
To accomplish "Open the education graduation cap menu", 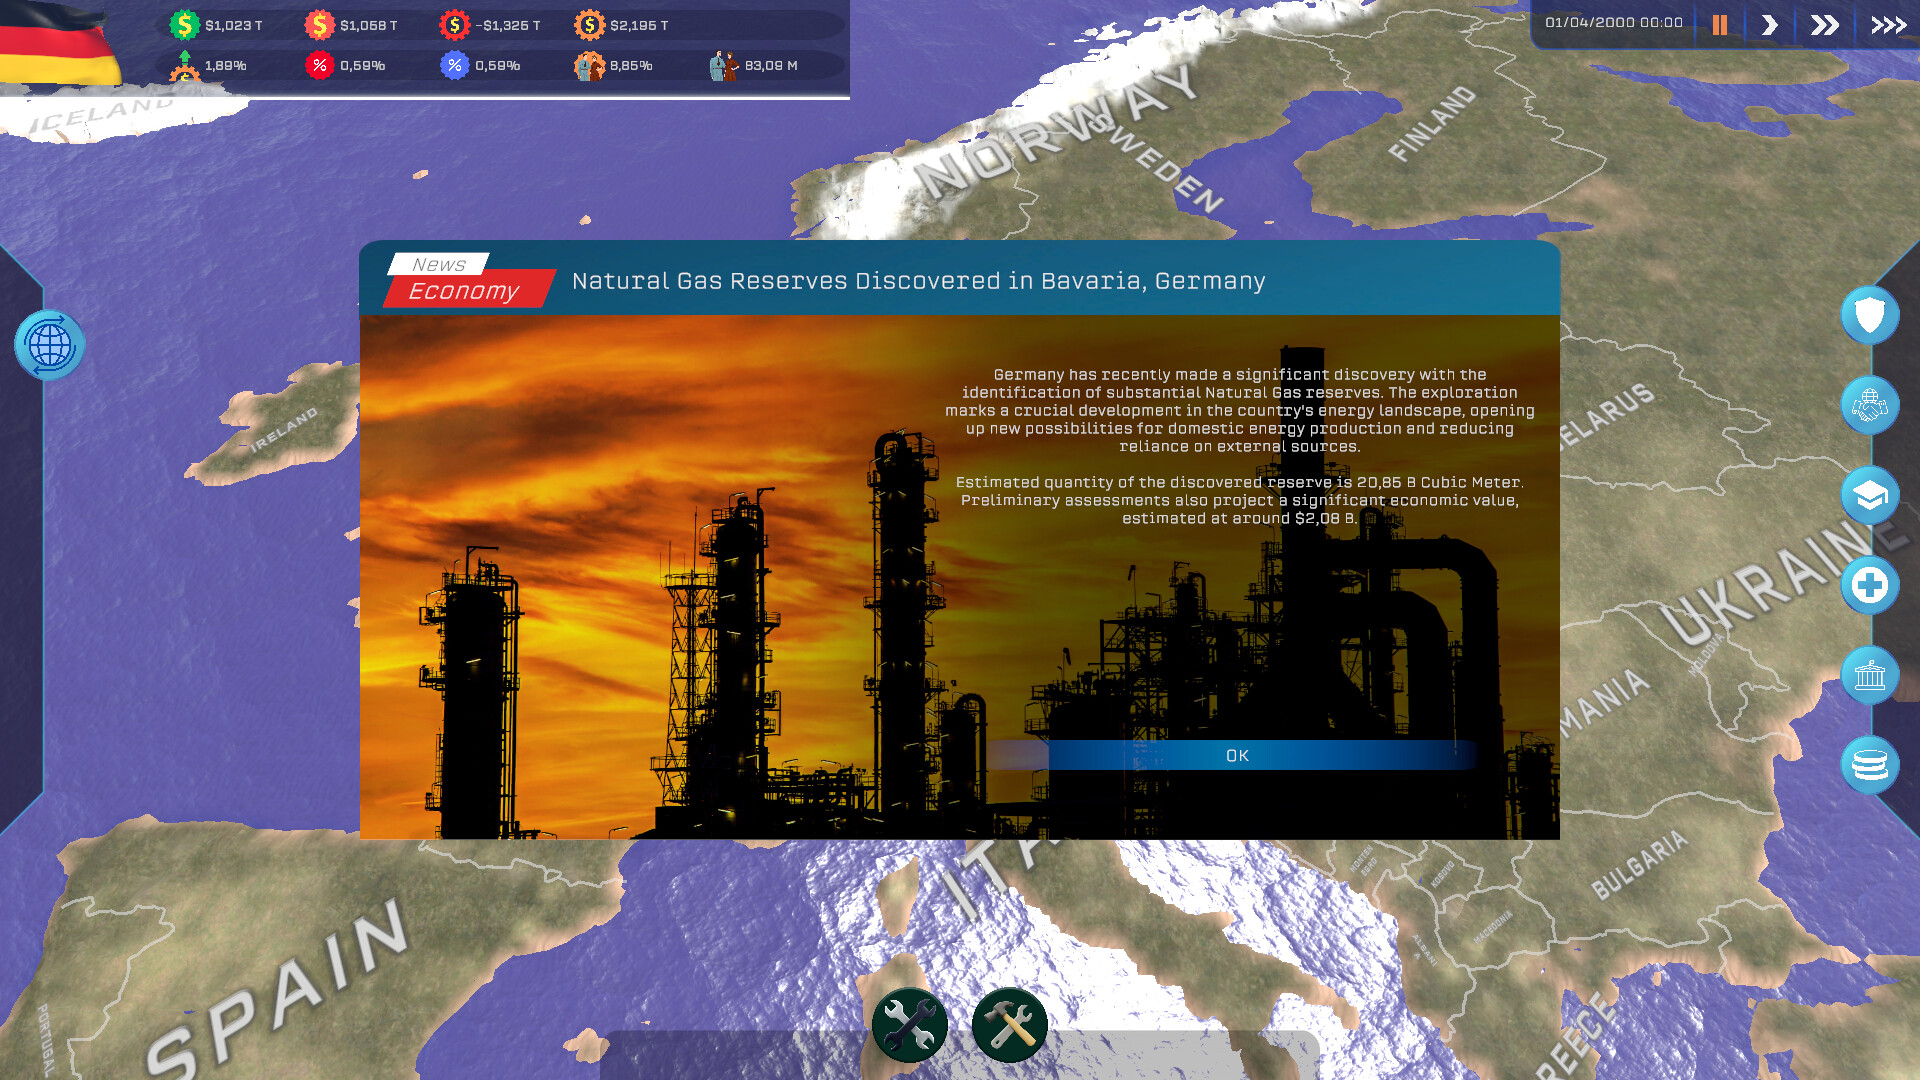I will [1869, 496].
